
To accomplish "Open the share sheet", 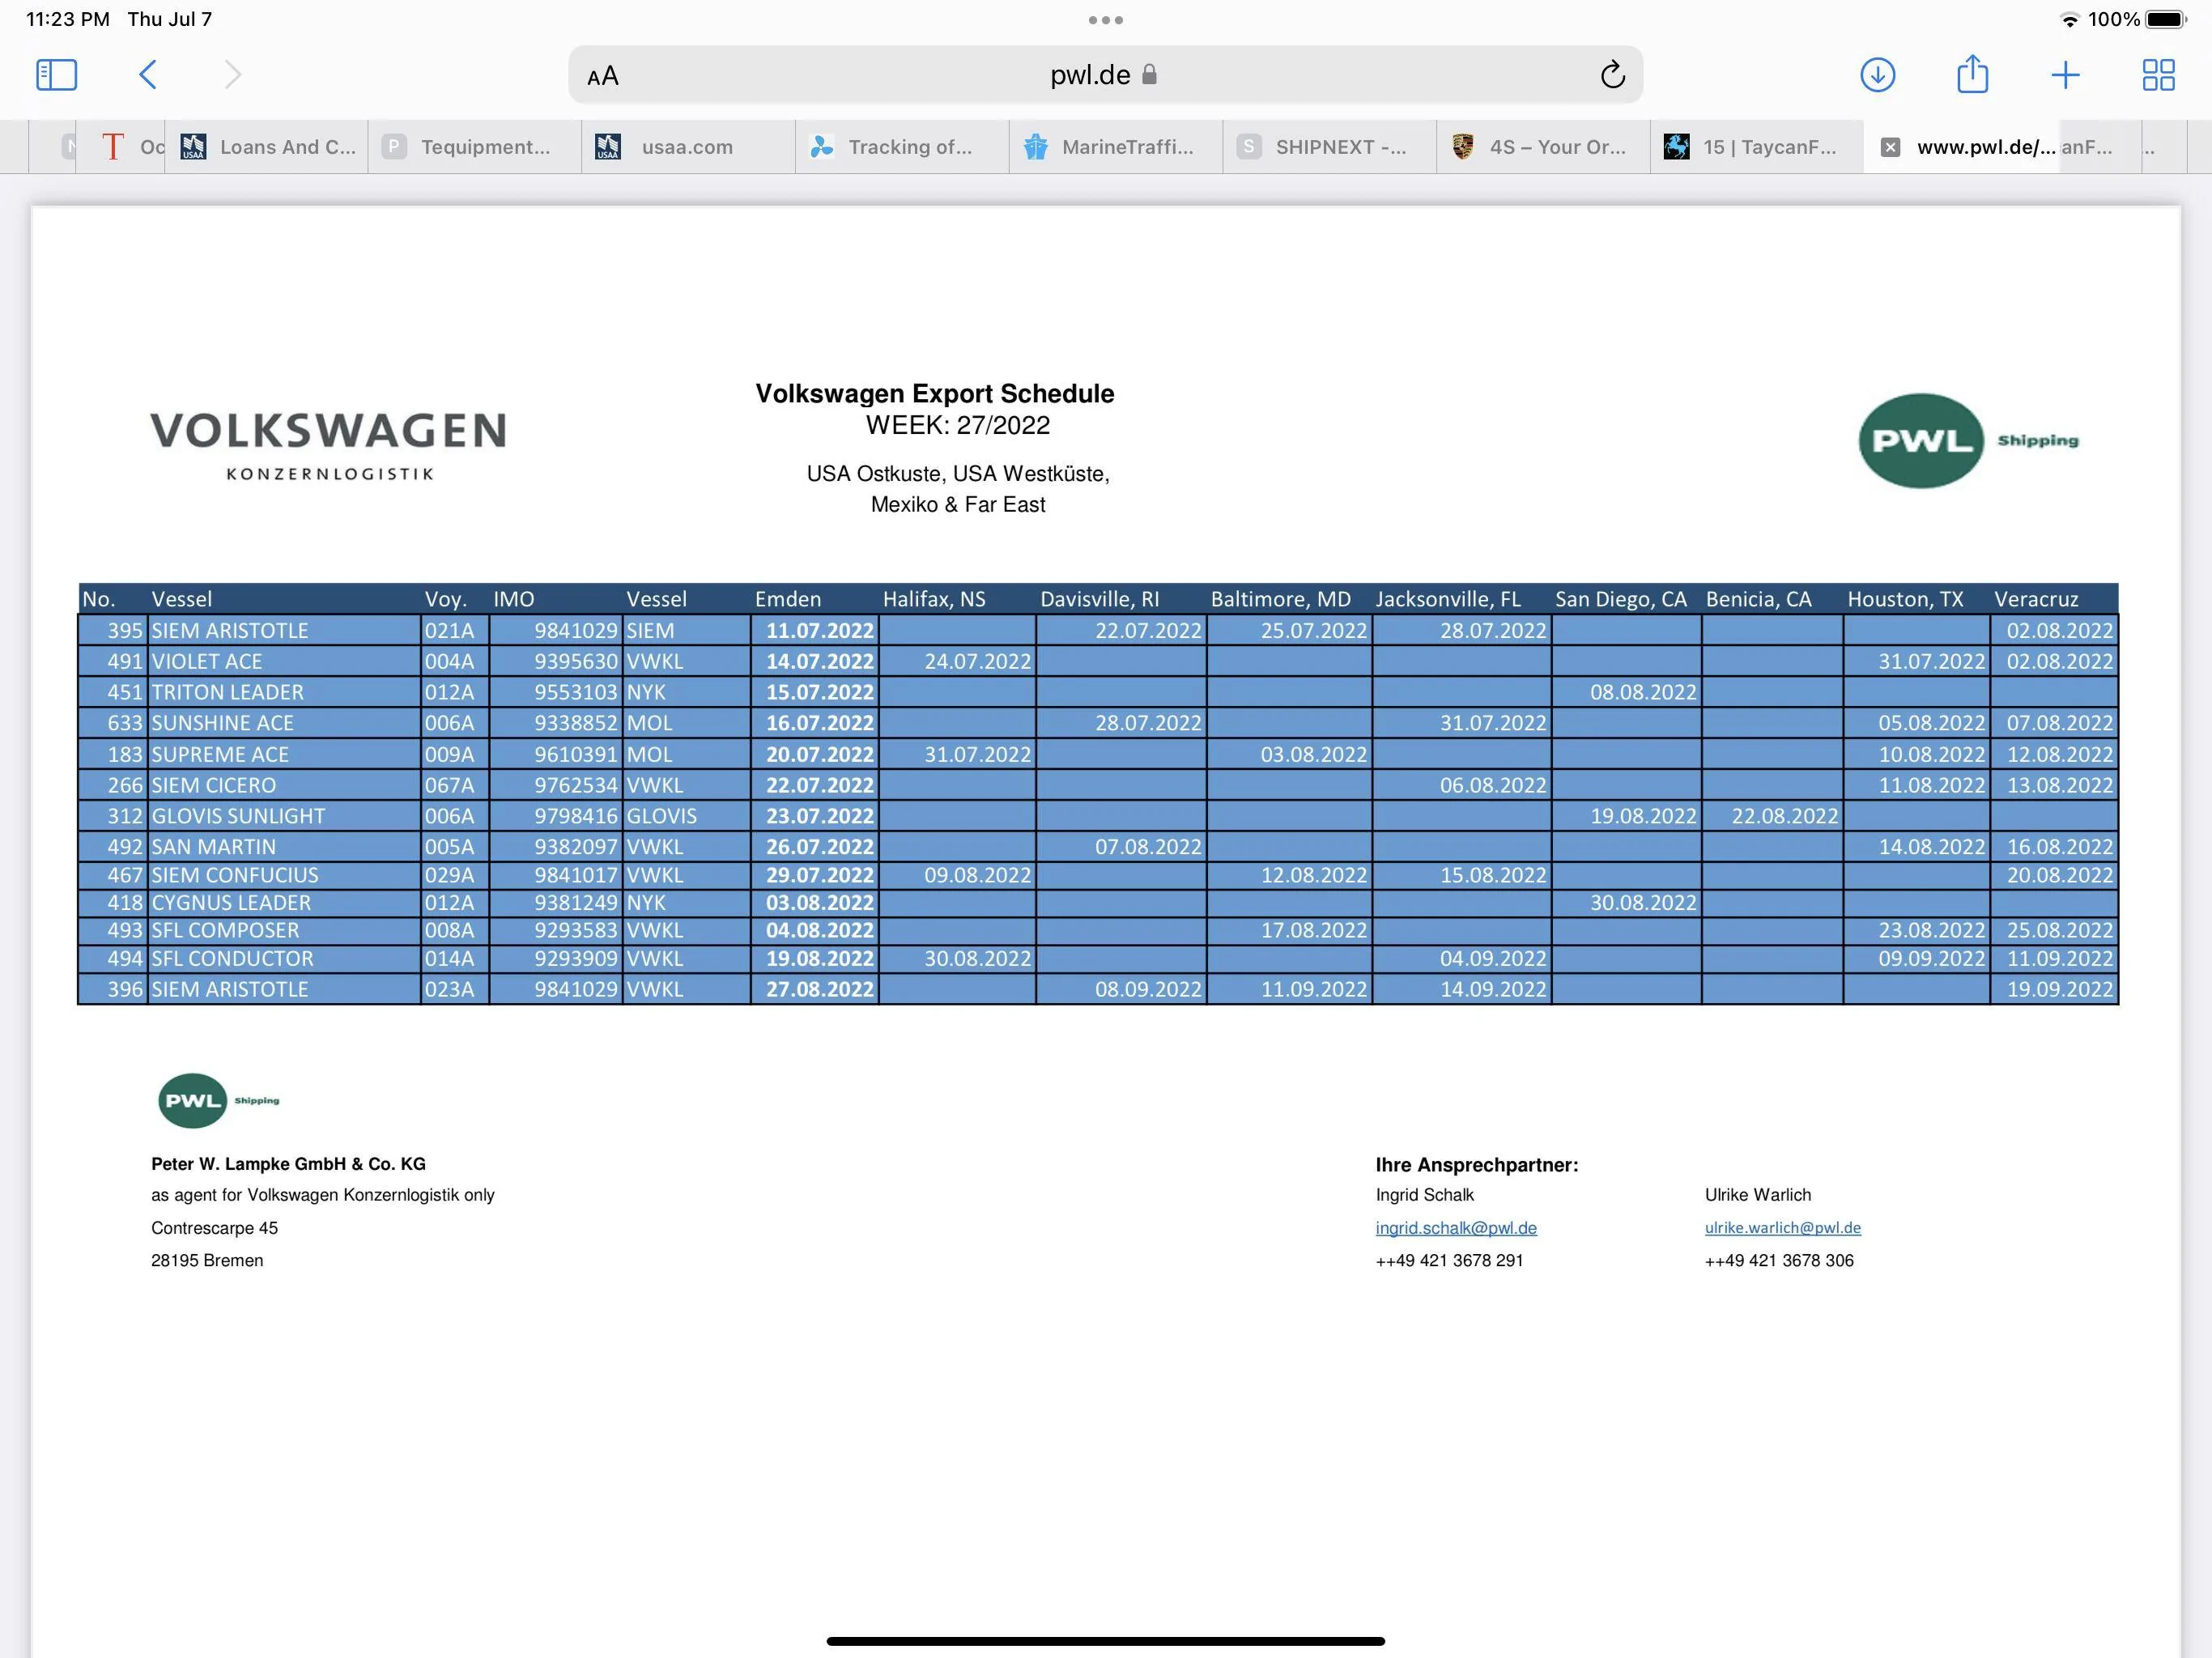I will click(1972, 74).
